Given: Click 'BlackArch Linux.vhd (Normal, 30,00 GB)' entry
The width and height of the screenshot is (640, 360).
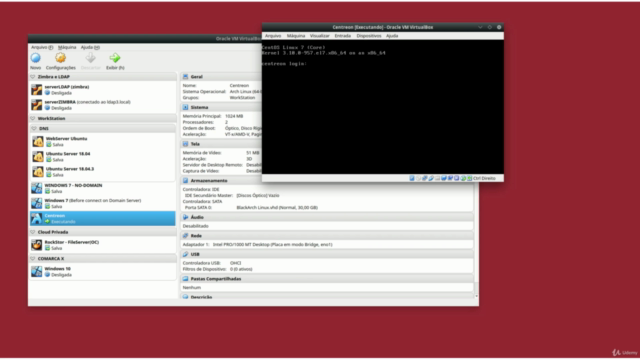Looking at the screenshot, I should click(277, 208).
